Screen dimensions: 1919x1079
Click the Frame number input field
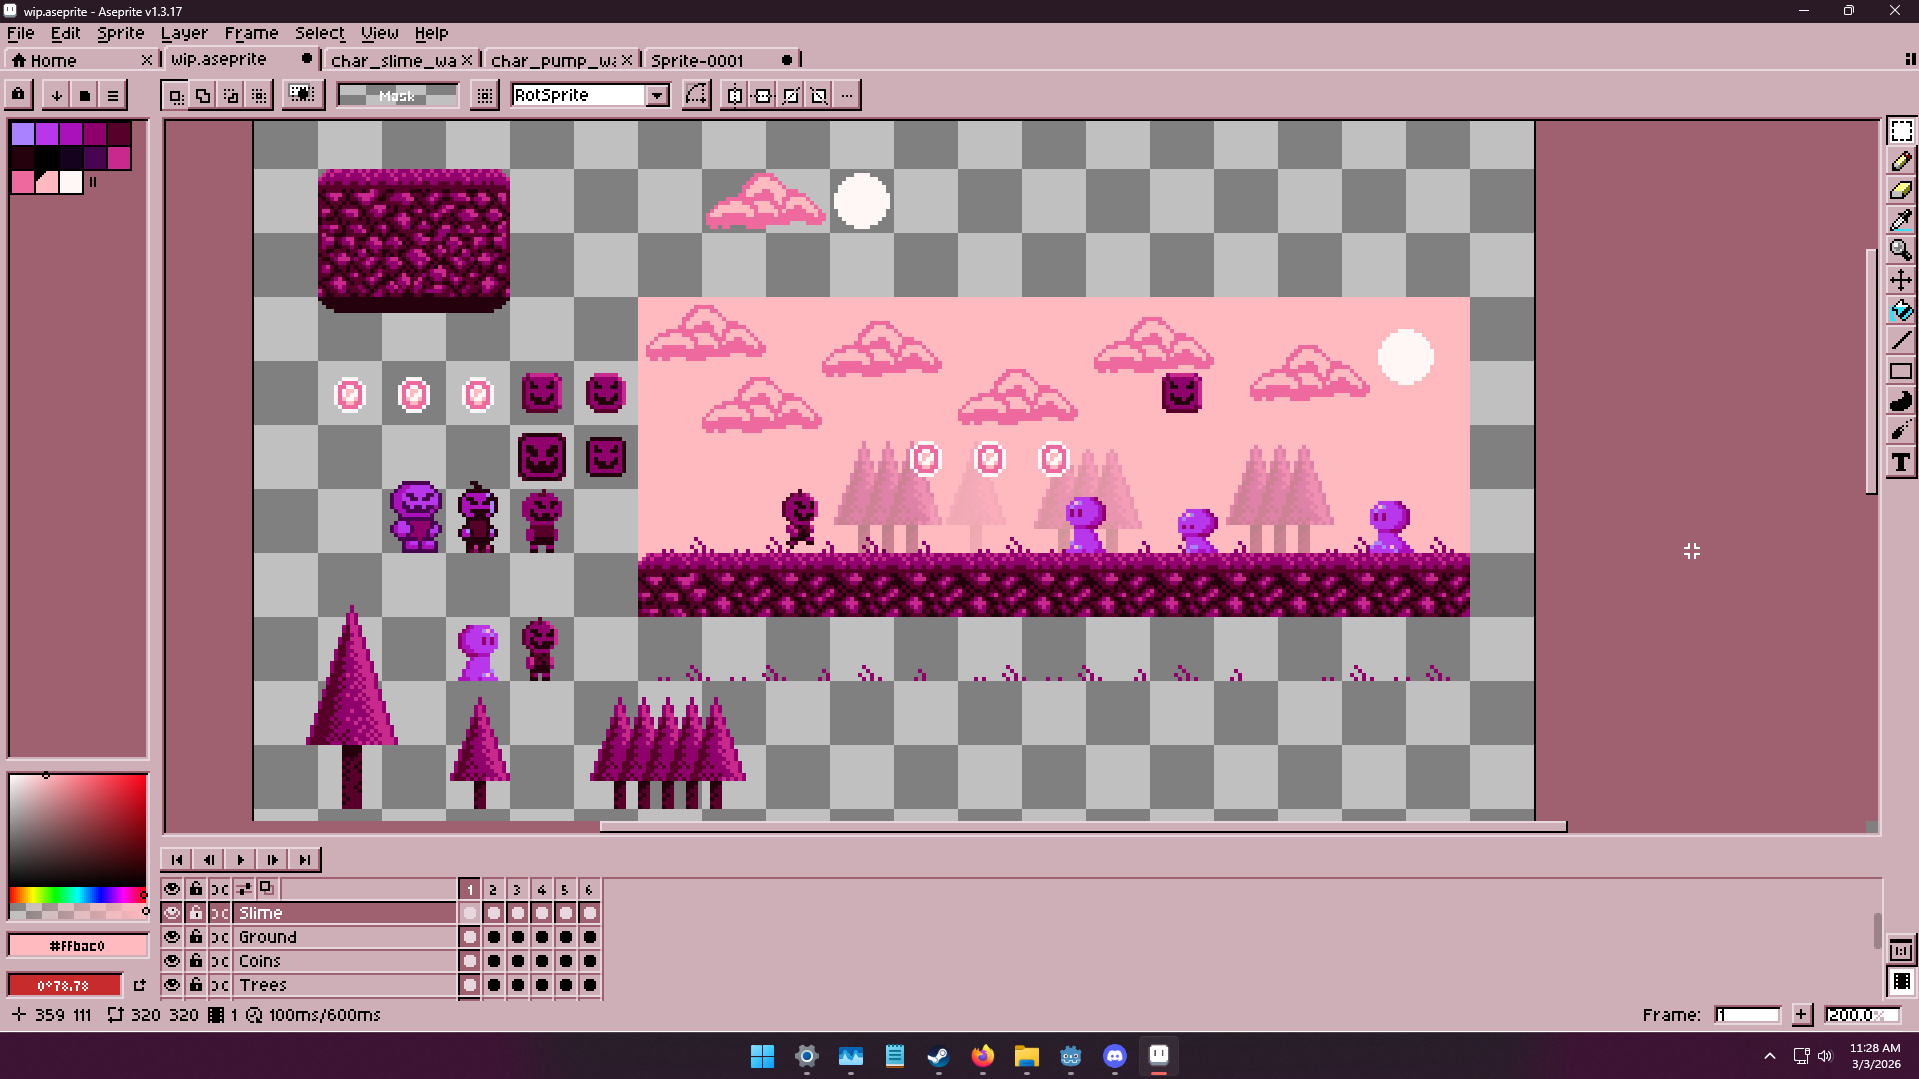pos(1747,1015)
